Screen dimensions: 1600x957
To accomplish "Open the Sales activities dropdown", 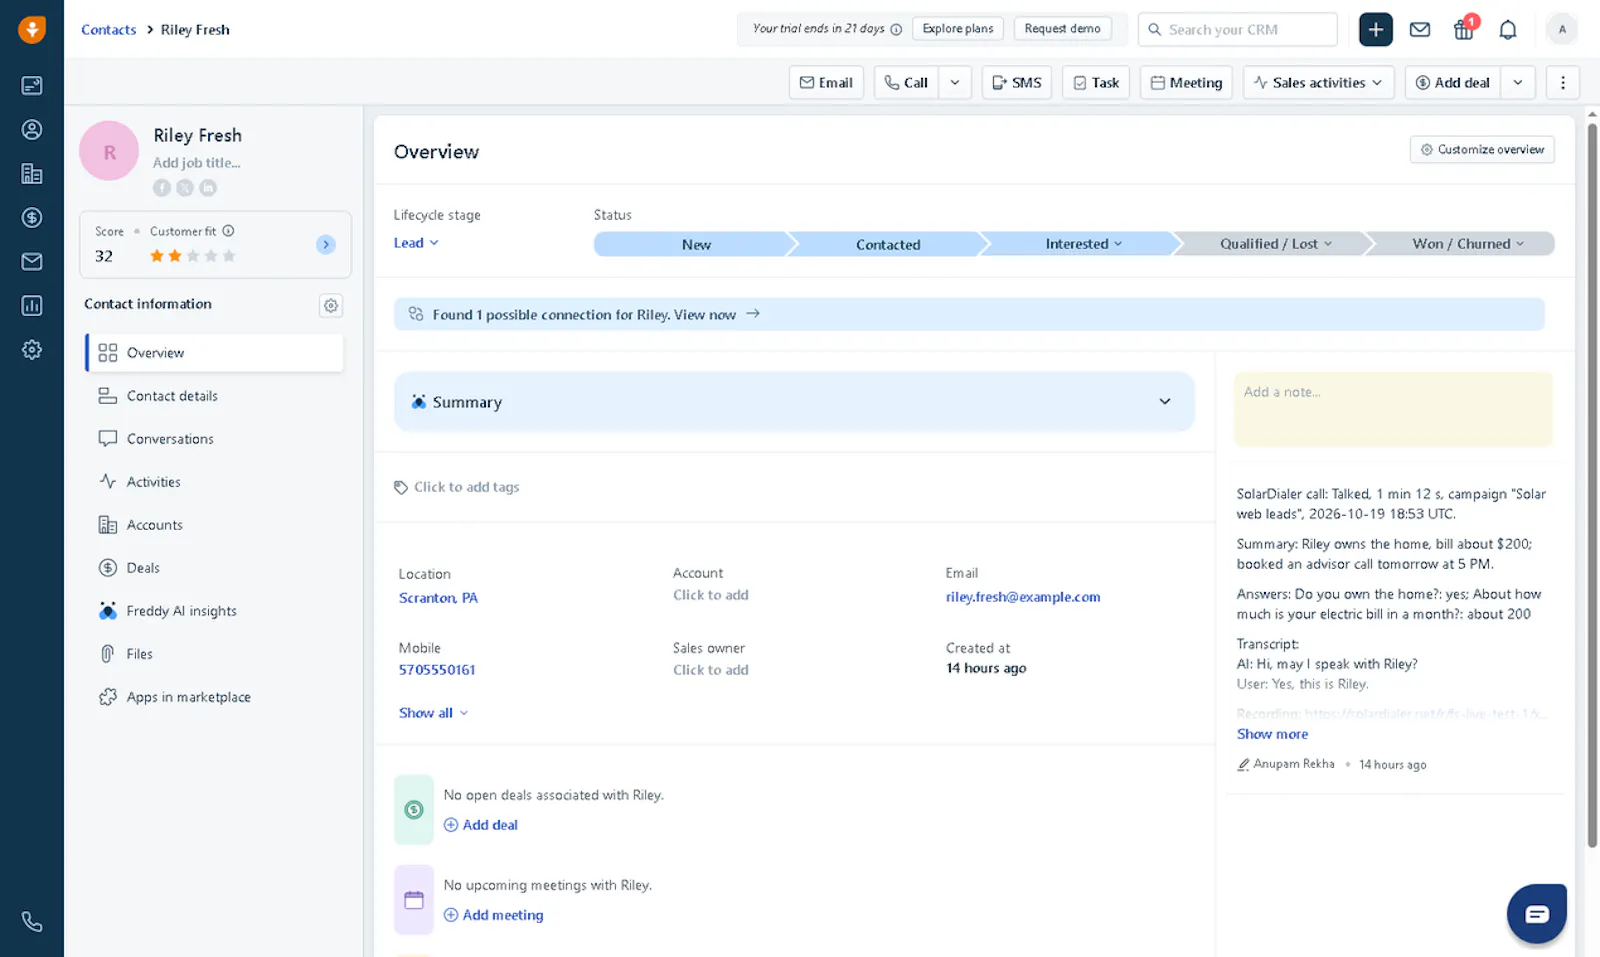I will (1318, 83).
